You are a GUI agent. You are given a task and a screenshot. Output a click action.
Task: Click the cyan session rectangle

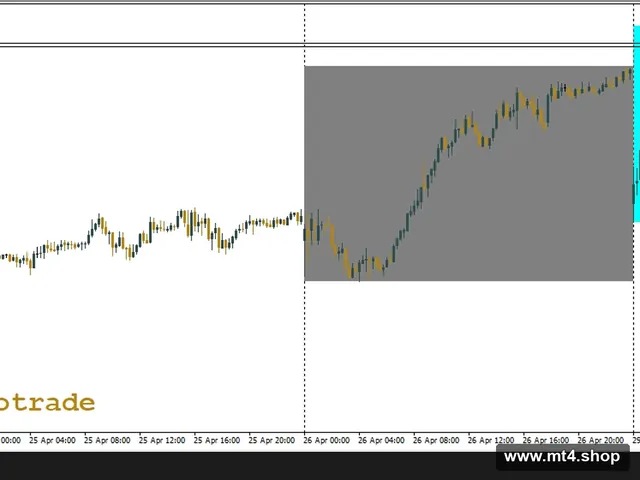(636, 124)
